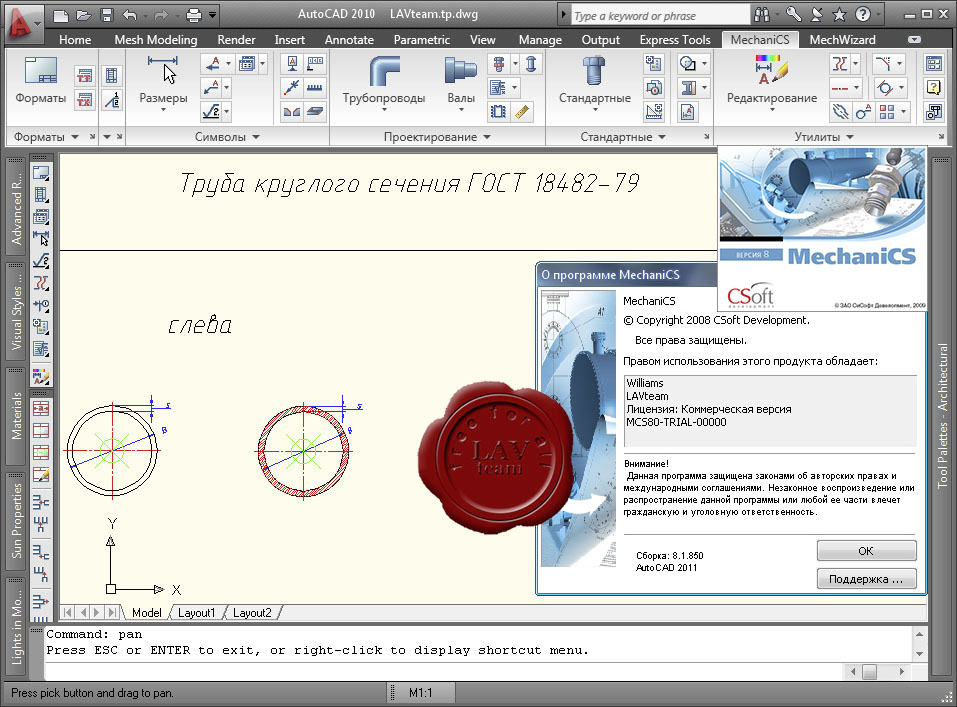Viewport: 957px width, 707px height.
Task: Switch to the Express Tools ribbon tab
Action: [675, 40]
